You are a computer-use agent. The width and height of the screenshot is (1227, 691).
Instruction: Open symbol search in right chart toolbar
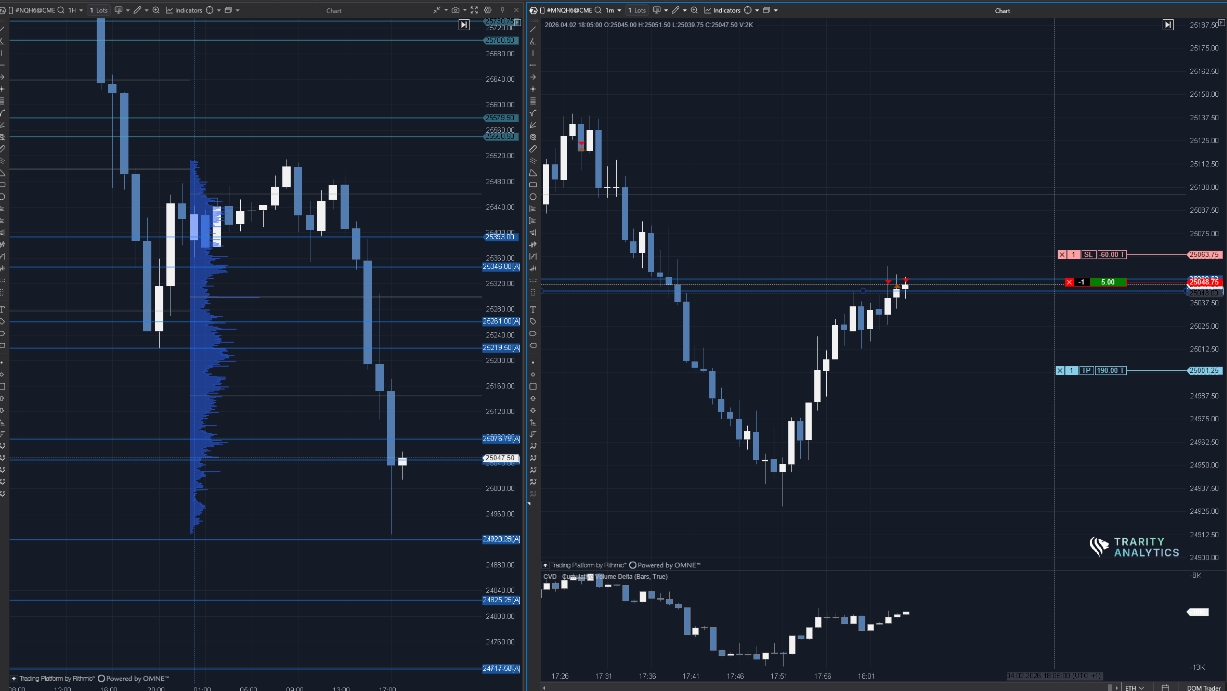click(598, 10)
